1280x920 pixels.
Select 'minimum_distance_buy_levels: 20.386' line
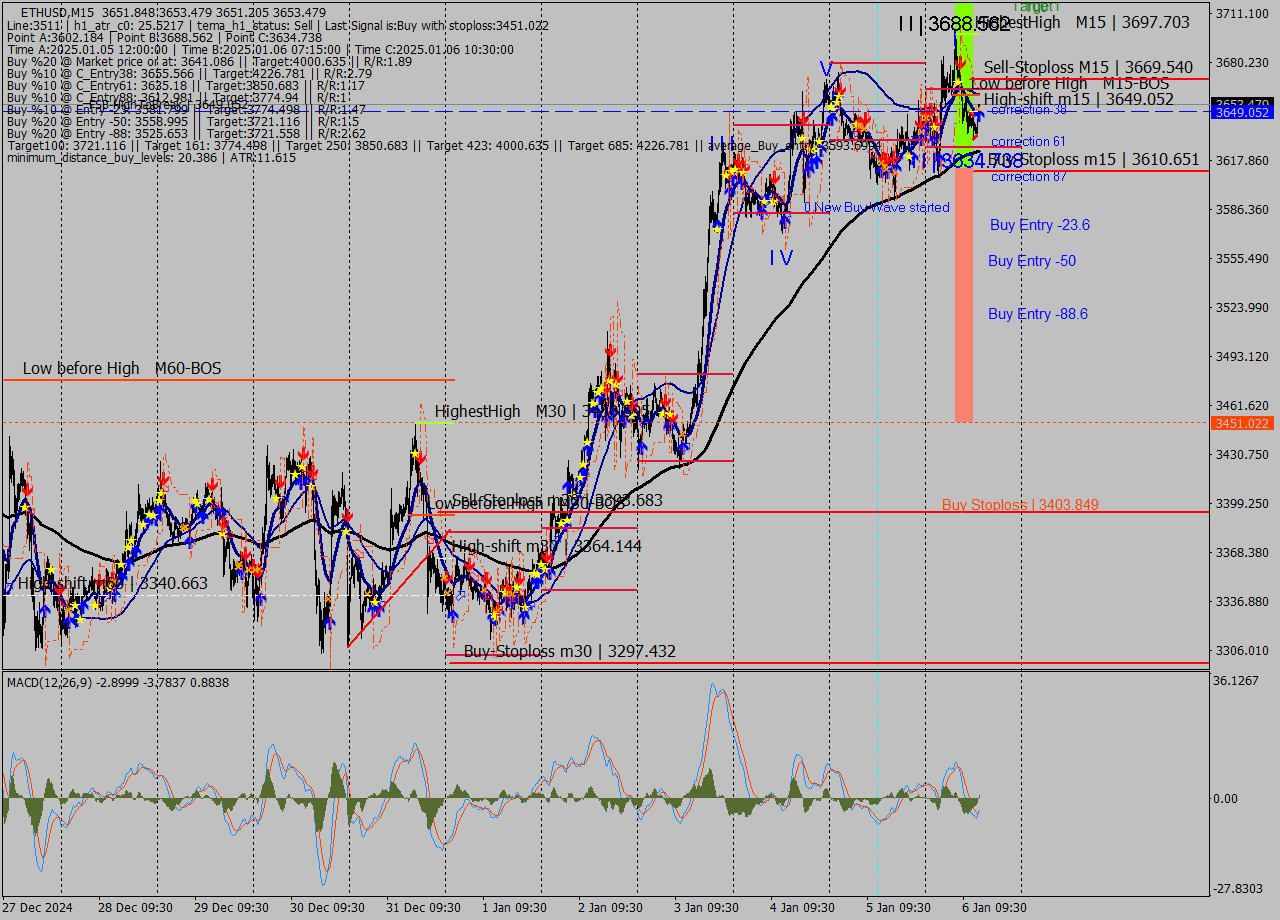pyautogui.click(x=151, y=157)
